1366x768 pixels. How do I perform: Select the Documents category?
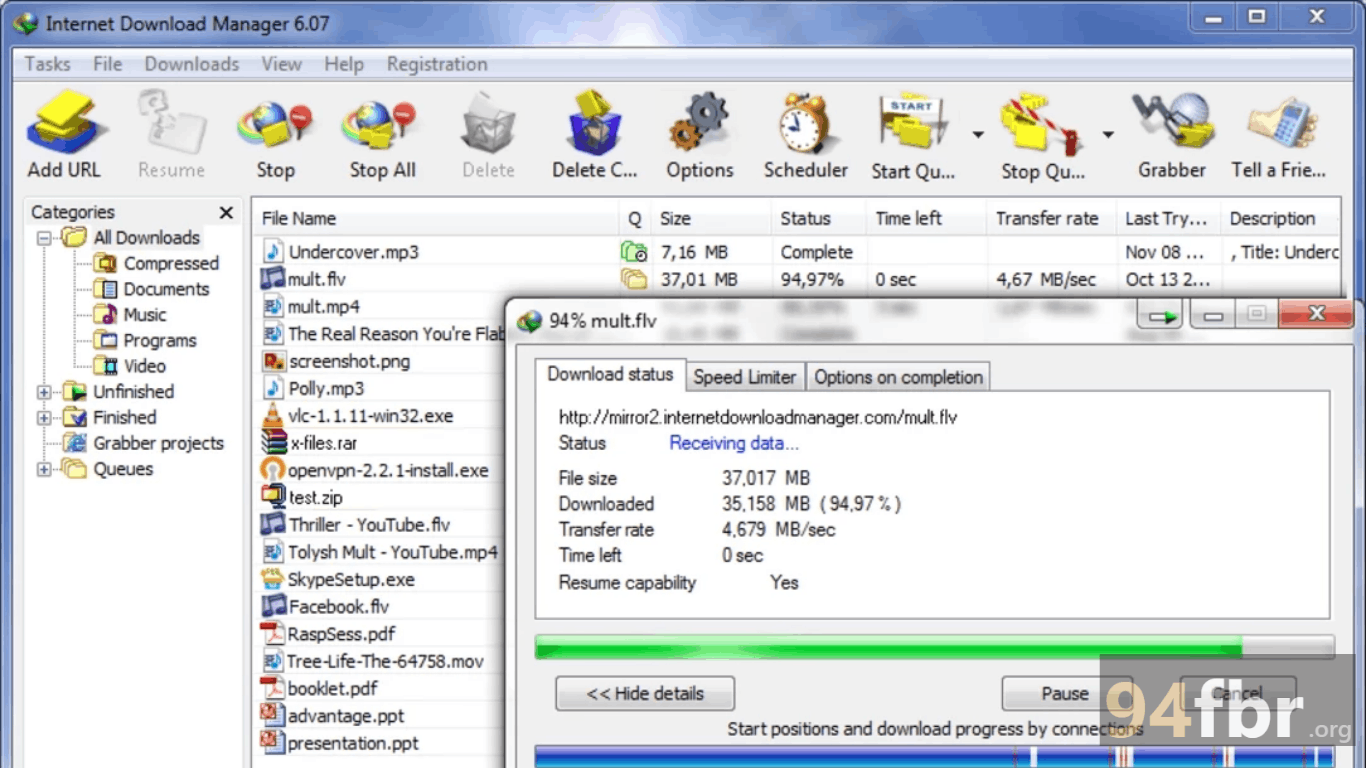point(166,289)
